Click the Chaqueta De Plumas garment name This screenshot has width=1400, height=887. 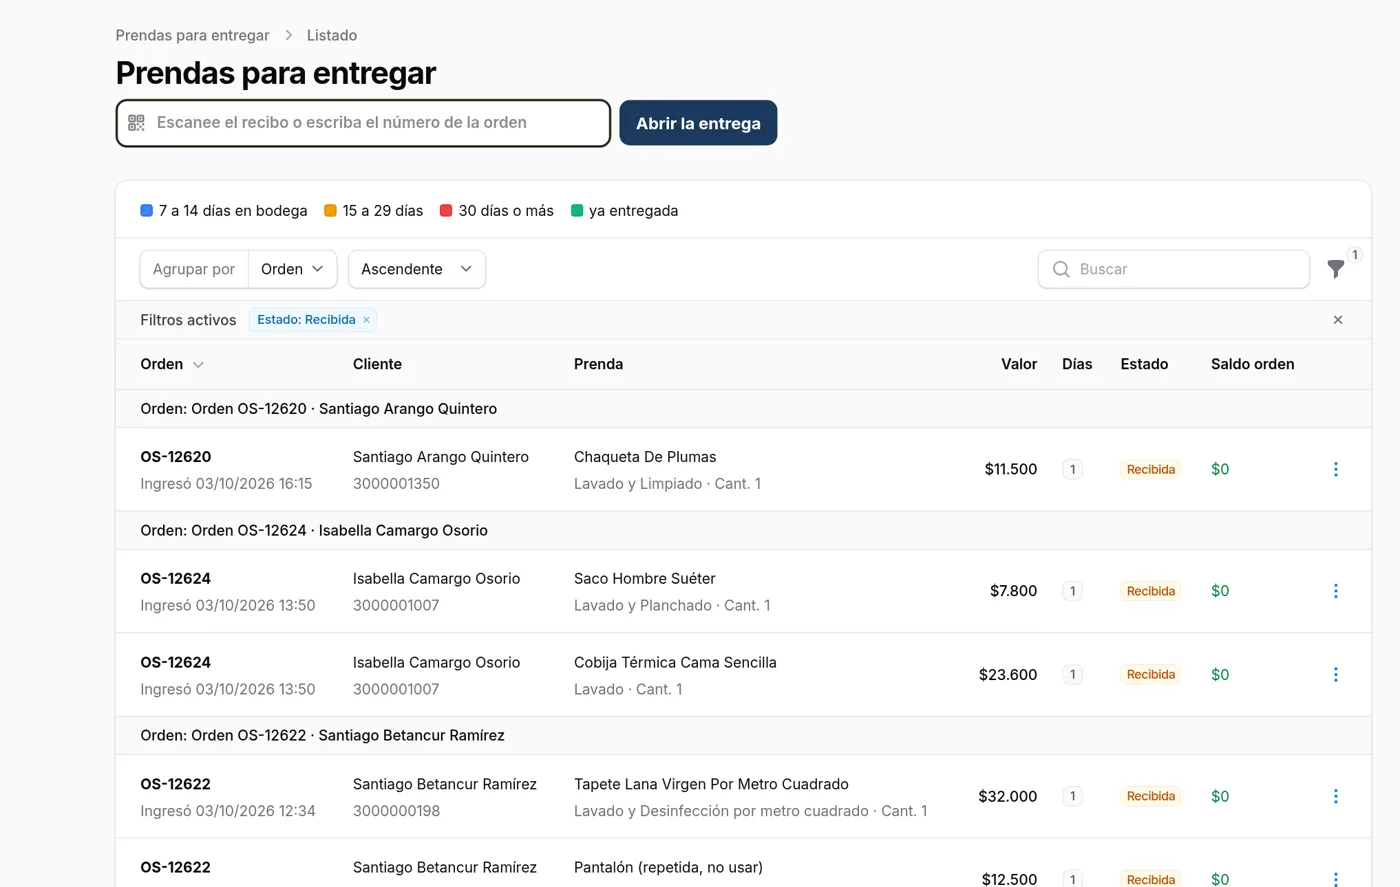coord(645,457)
